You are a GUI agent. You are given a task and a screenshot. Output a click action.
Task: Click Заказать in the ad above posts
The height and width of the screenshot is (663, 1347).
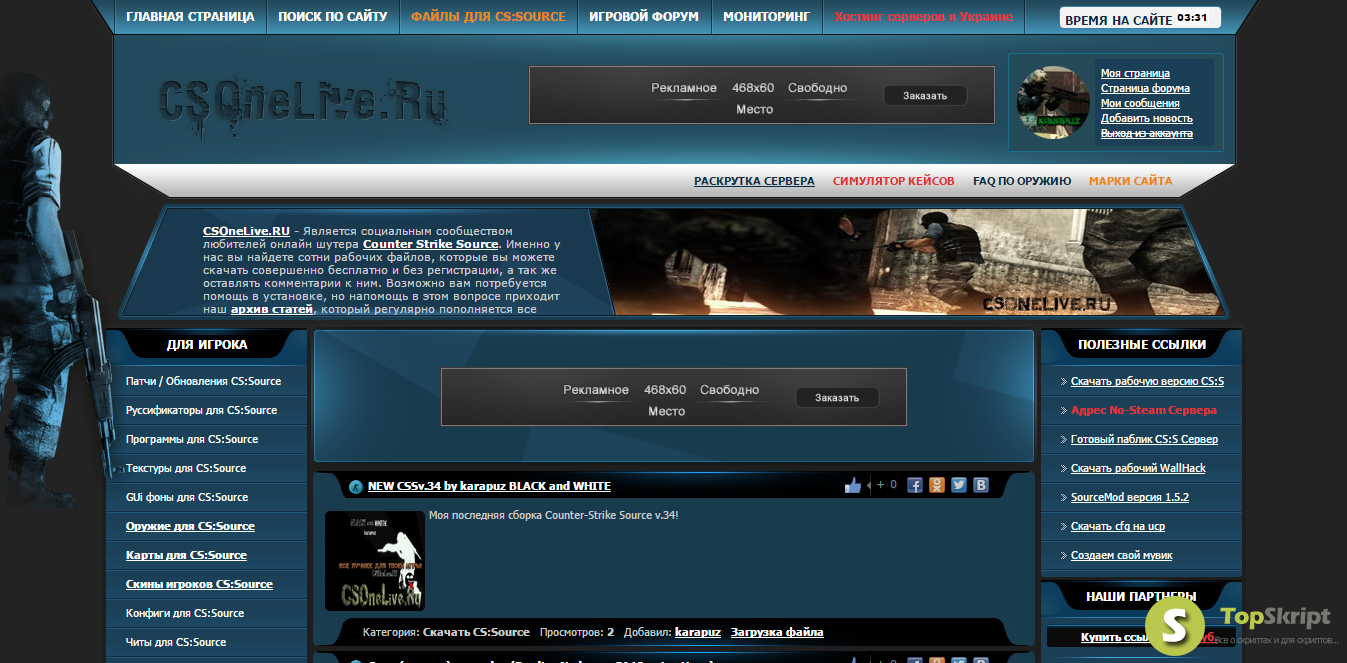[837, 398]
